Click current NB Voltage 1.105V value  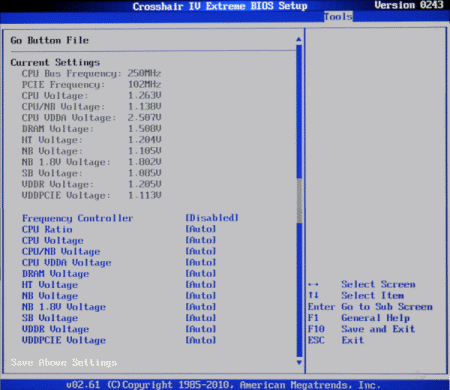tap(144, 151)
